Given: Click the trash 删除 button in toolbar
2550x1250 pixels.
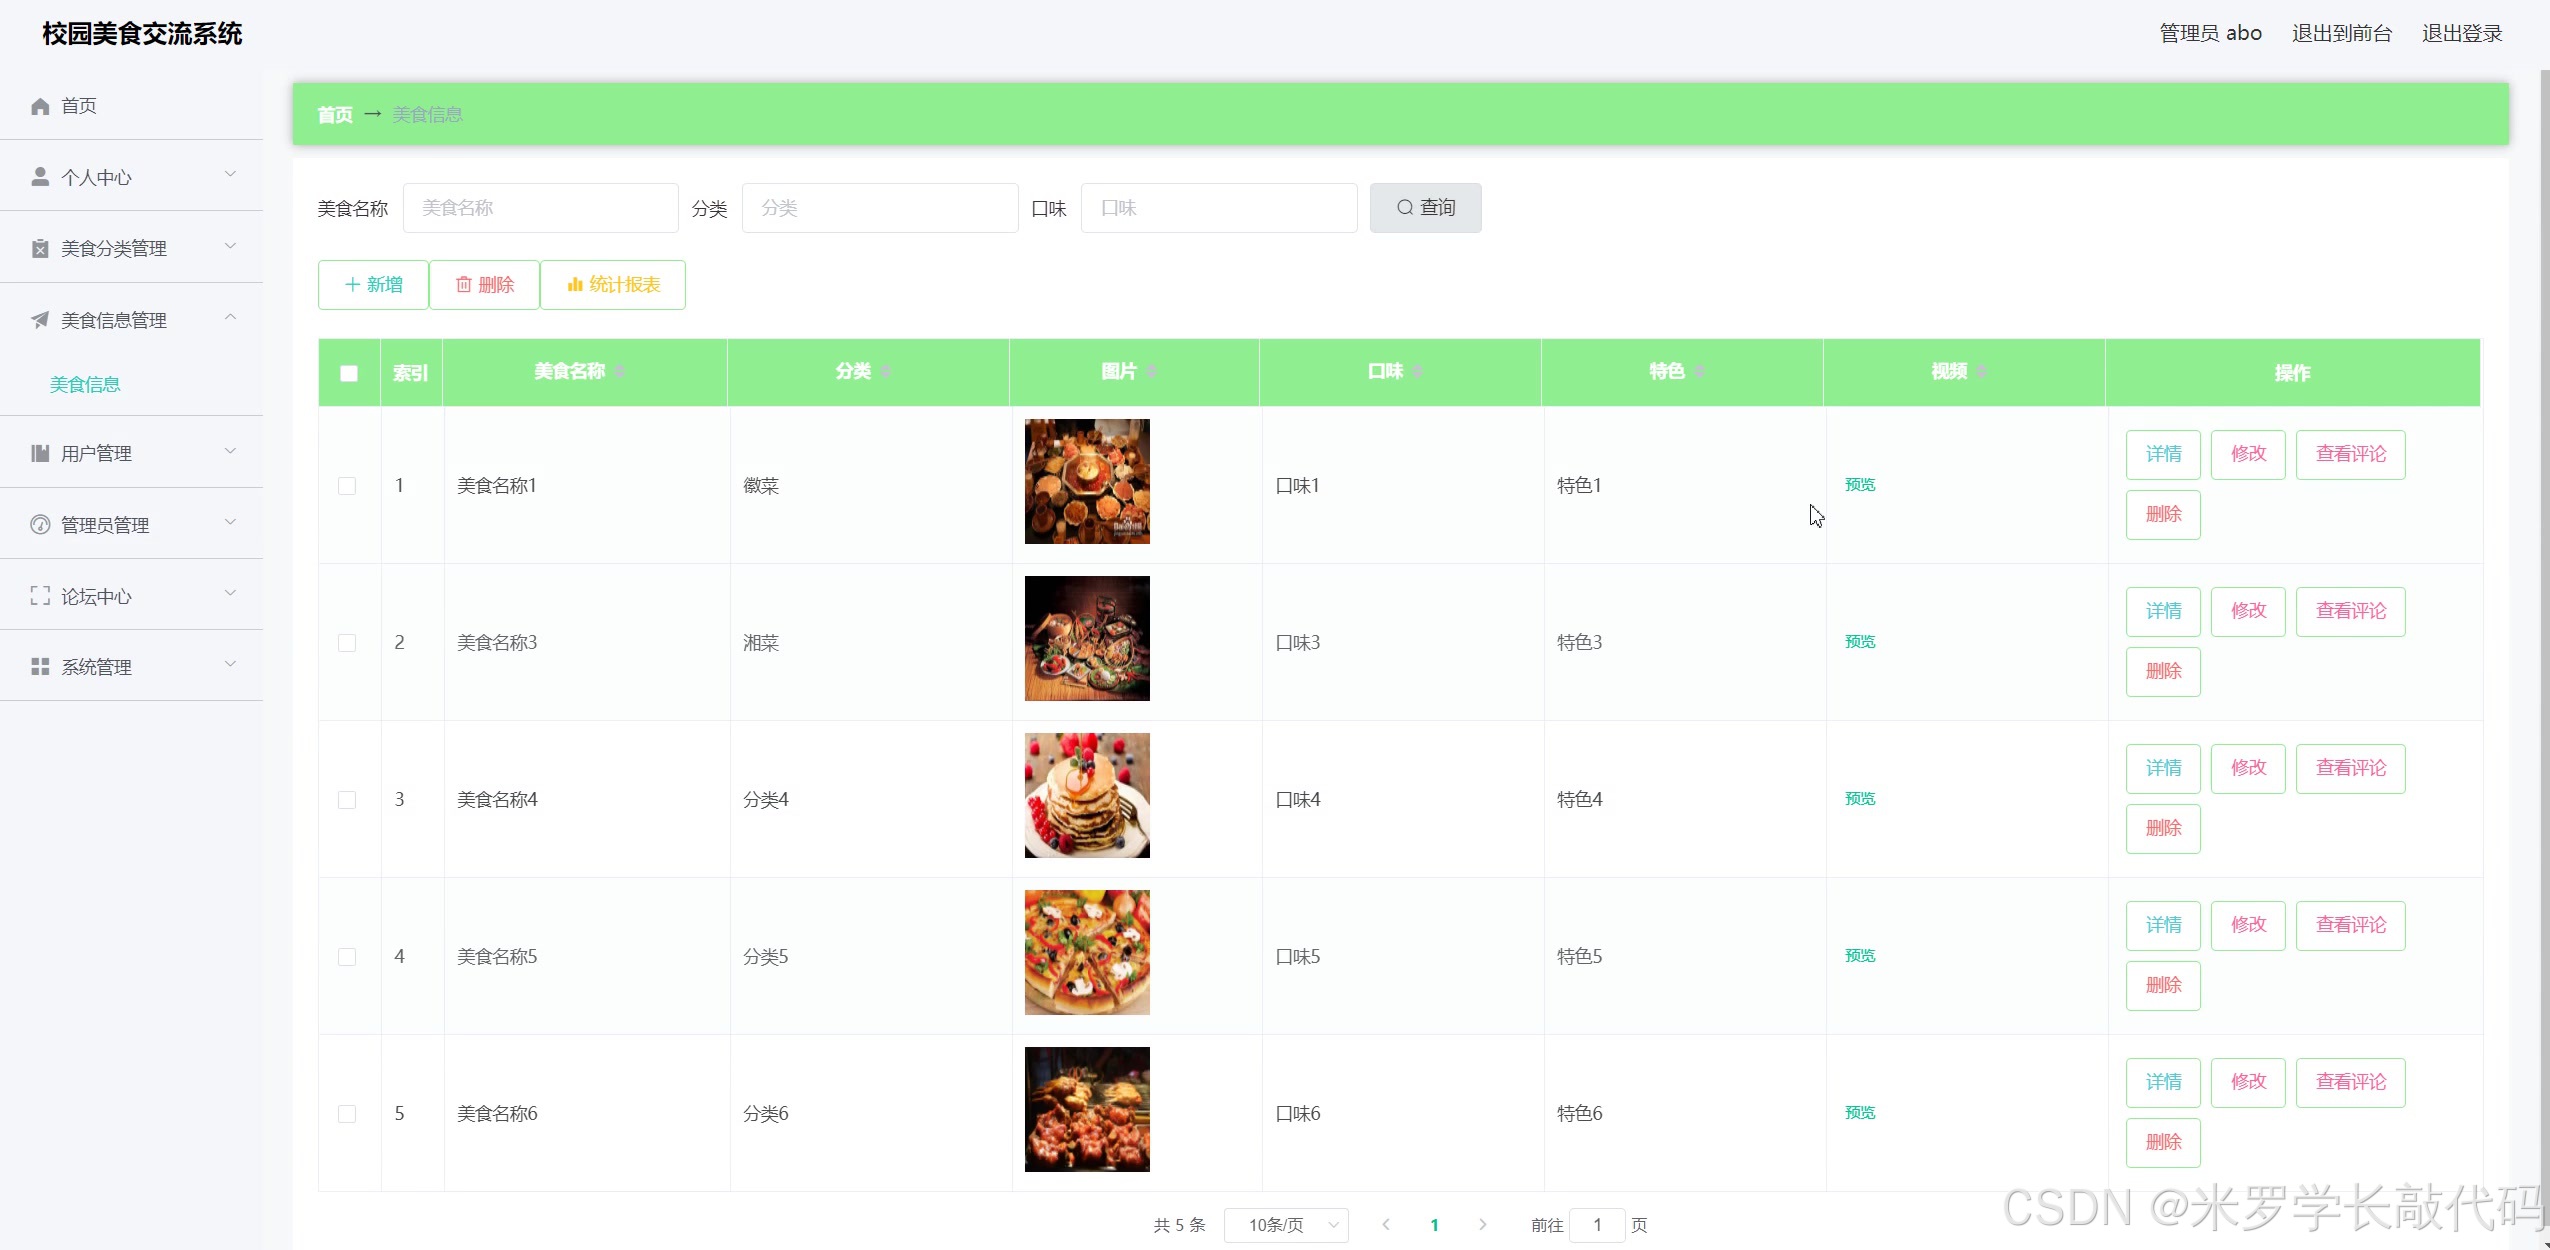Looking at the screenshot, I should pyautogui.click(x=484, y=285).
